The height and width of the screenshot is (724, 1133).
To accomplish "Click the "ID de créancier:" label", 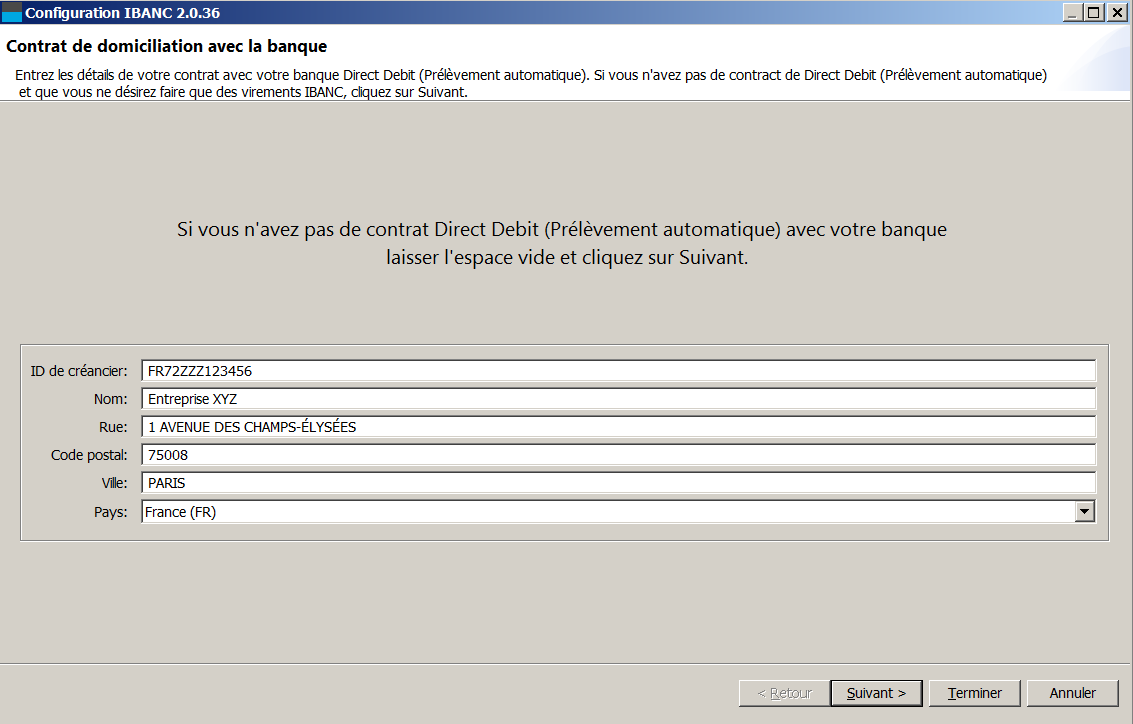I will pyautogui.click(x=79, y=371).
